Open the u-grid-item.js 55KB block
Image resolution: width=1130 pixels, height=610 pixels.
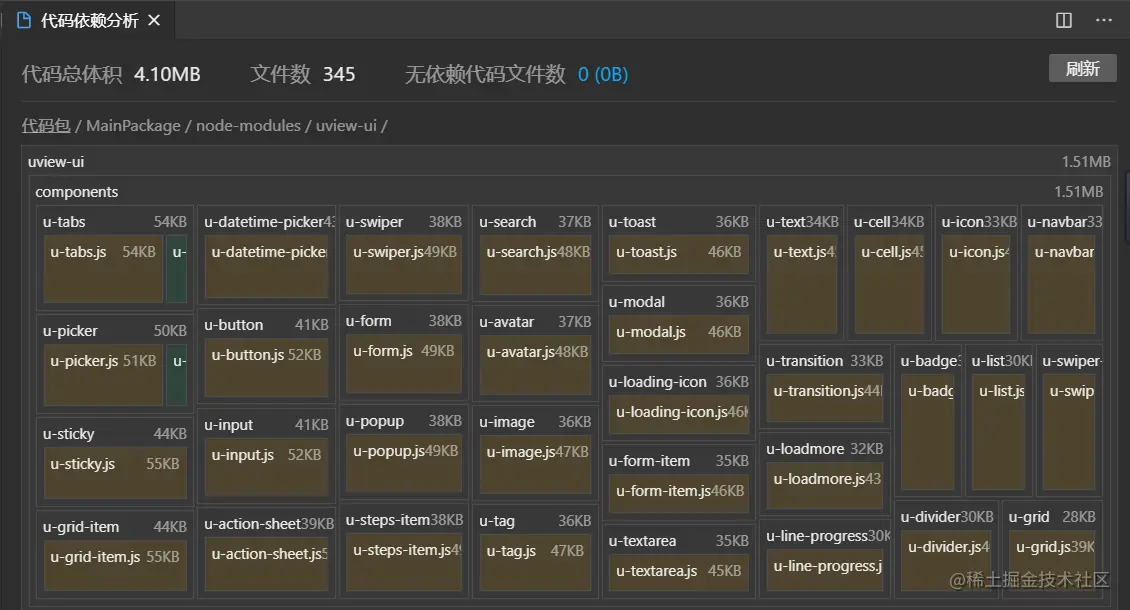pyautogui.click(x=115, y=566)
